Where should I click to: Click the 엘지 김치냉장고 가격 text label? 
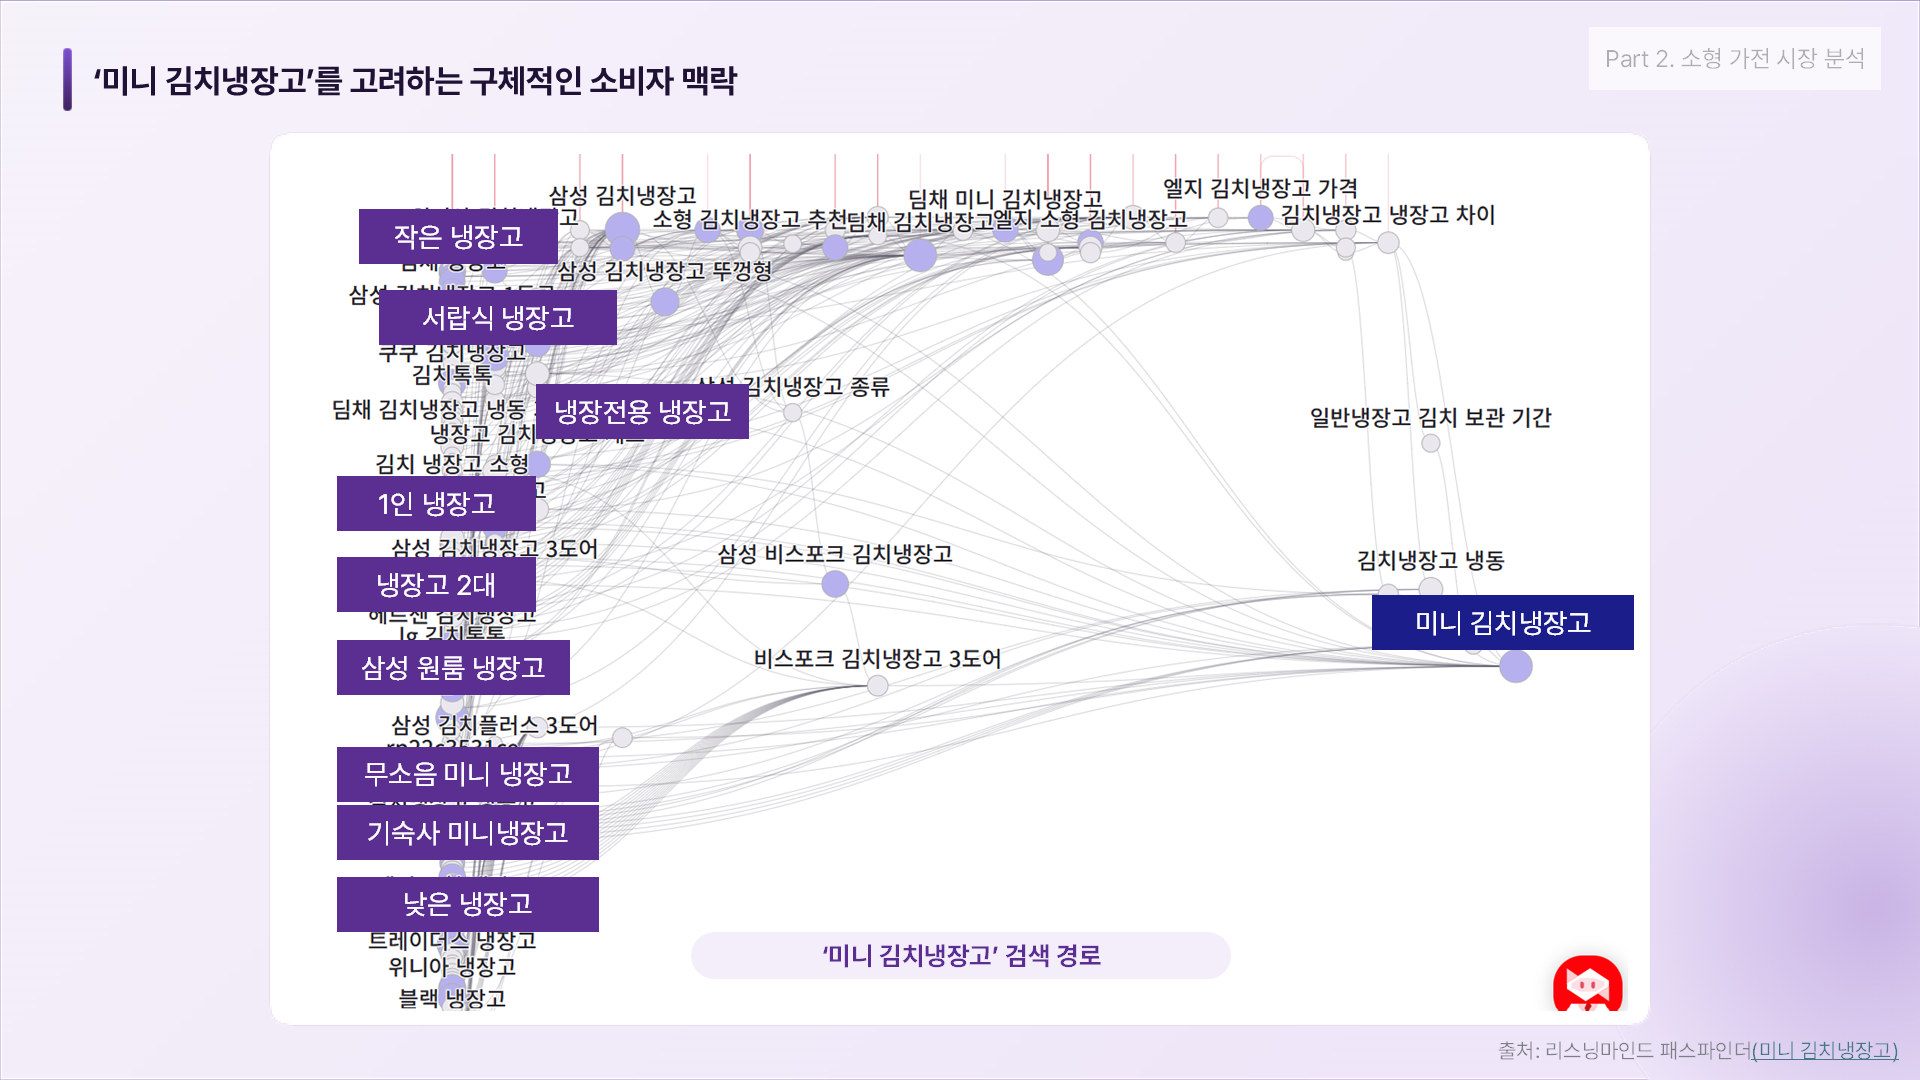pos(1261,188)
